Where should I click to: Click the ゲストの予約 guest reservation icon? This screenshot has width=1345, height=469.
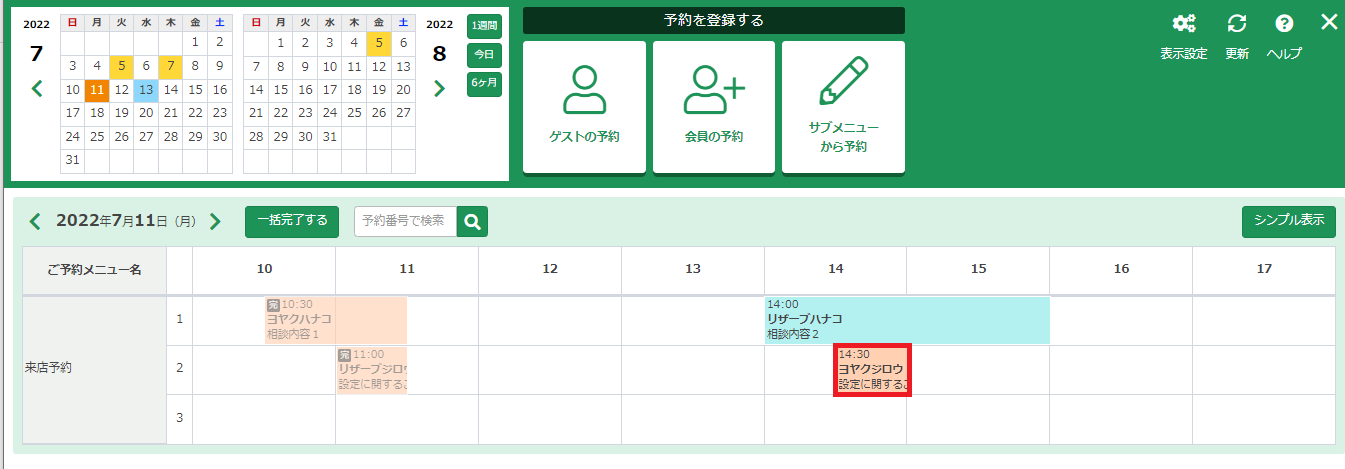pos(584,90)
